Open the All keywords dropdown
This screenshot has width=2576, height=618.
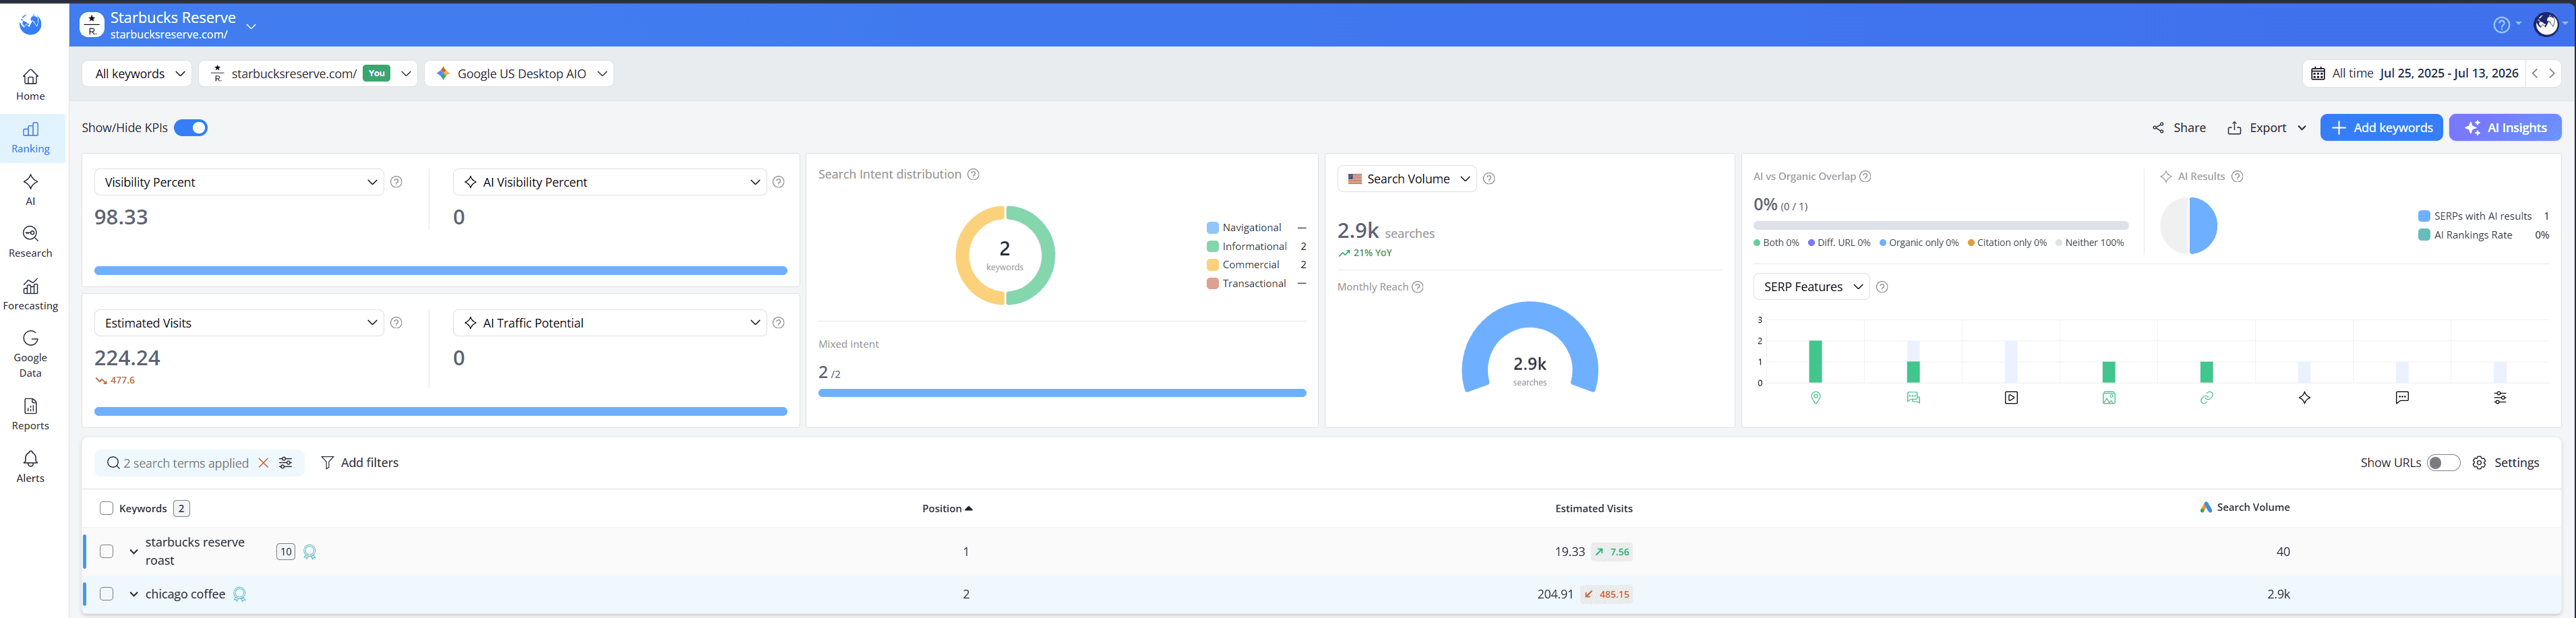click(x=137, y=73)
